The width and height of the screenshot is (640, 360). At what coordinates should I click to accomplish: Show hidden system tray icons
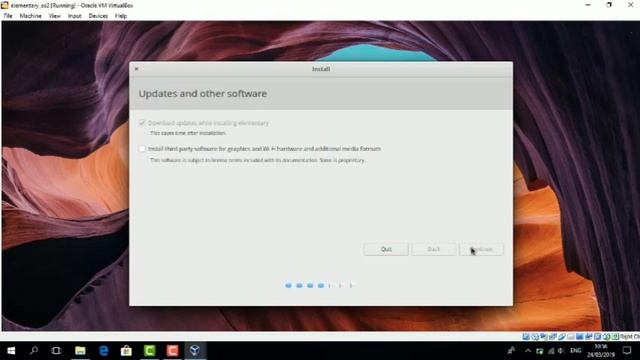(x=528, y=351)
